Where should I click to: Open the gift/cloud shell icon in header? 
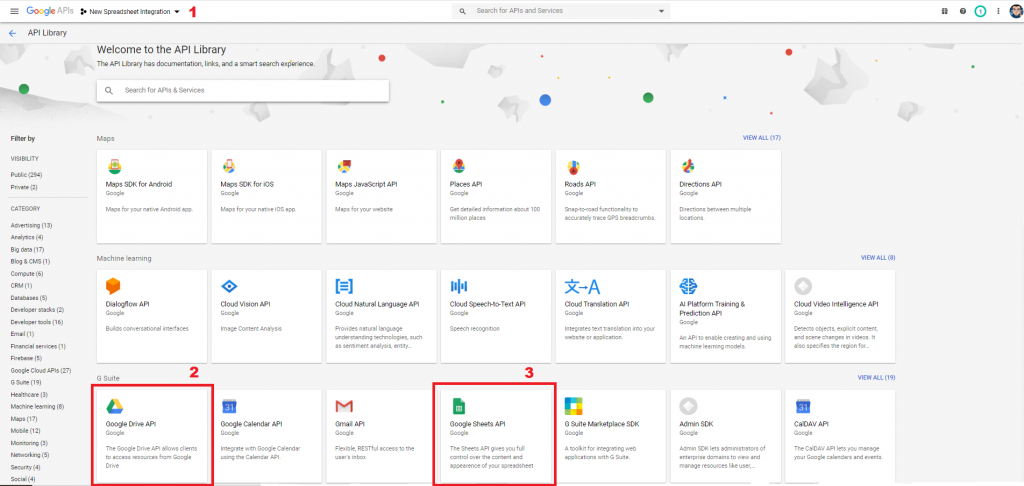tap(944, 11)
